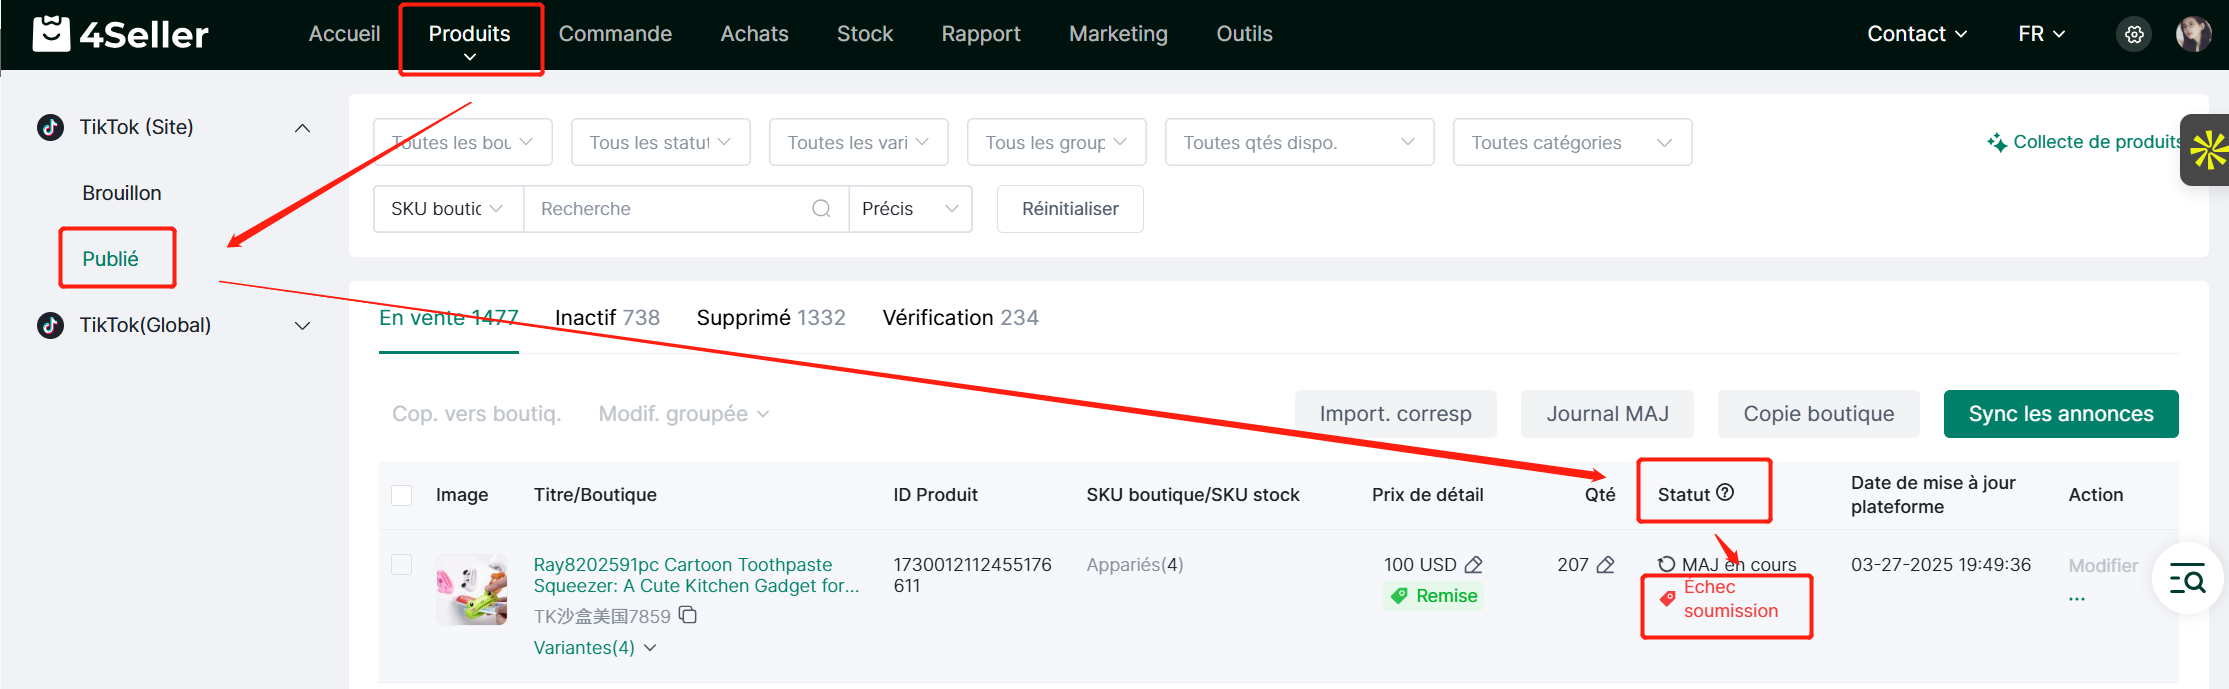Open the settings gear icon
The height and width of the screenshot is (689, 2229).
2134,34
